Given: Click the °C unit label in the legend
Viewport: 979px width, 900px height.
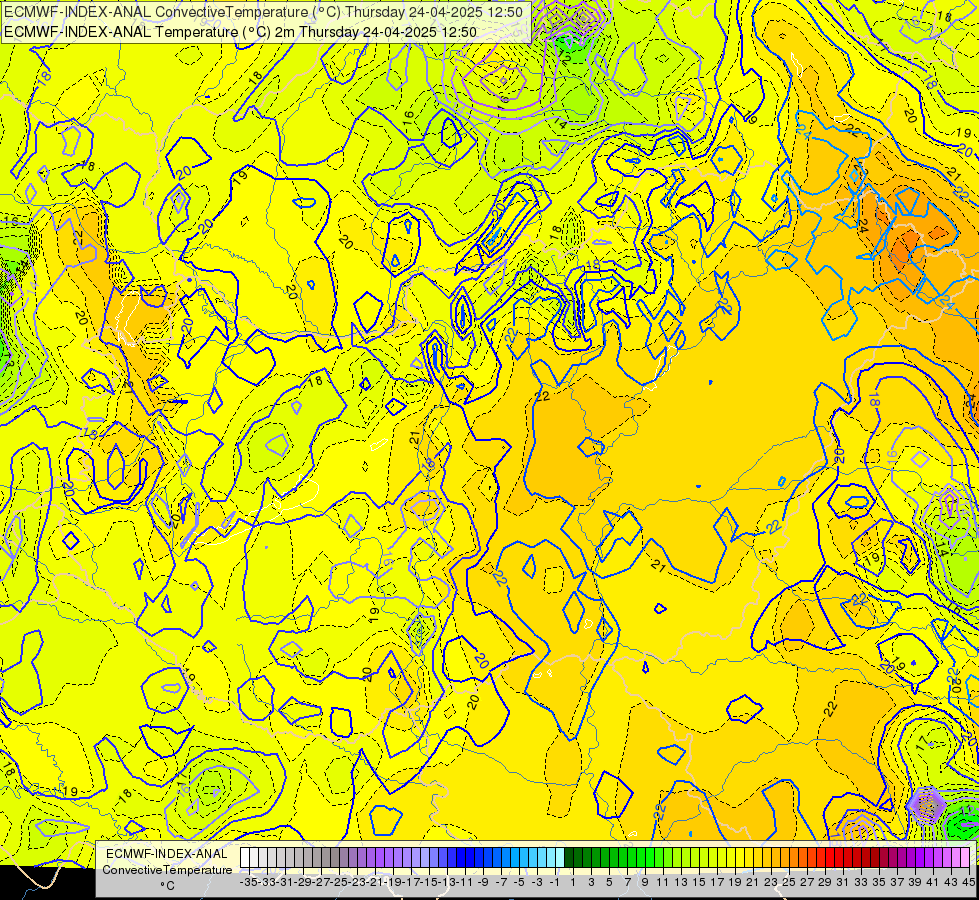Looking at the screenshot, I should [167, 885].
